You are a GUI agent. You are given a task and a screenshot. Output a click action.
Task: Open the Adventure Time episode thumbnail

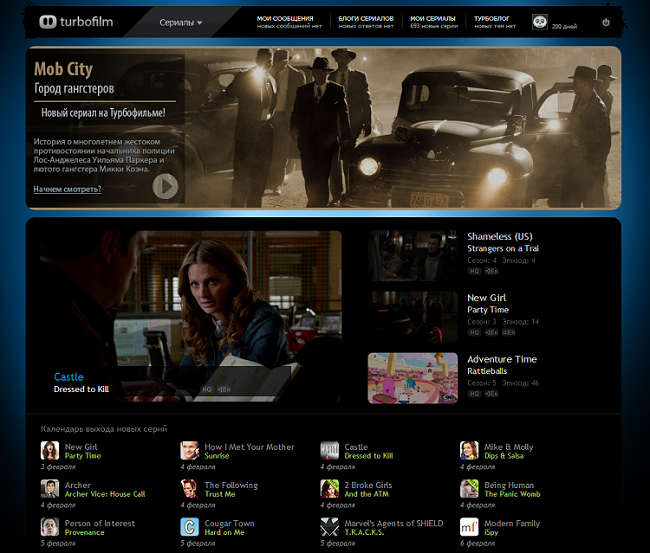[412, 378]
